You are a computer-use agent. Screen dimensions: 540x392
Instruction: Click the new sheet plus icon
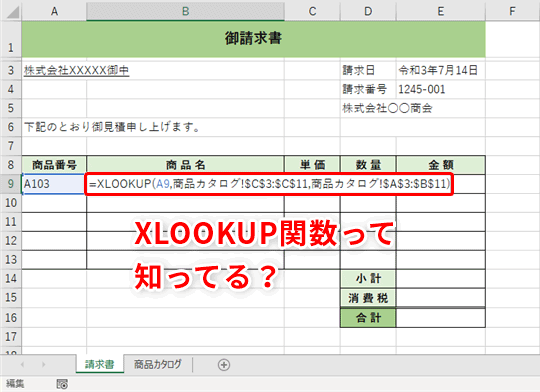(x=224, y=365)
